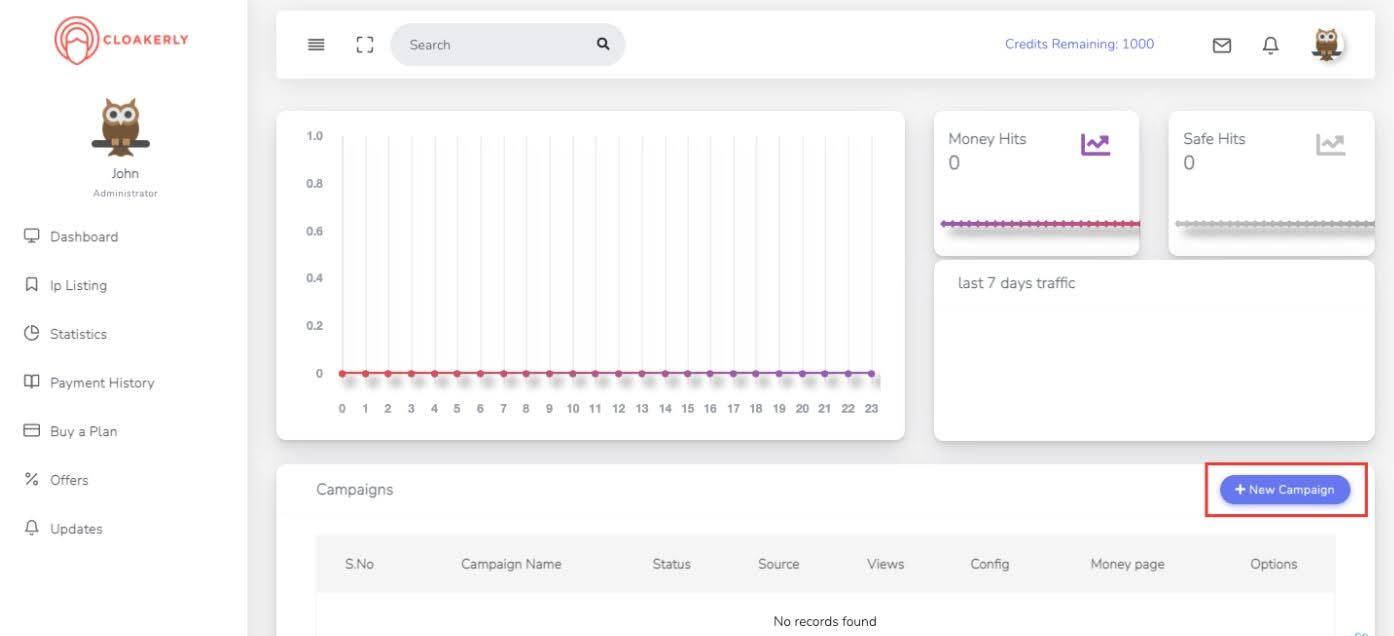This screenshot has height=636, width=1394.
Task: Open Payment History in sidebar
Action: (x=101, y=383)
